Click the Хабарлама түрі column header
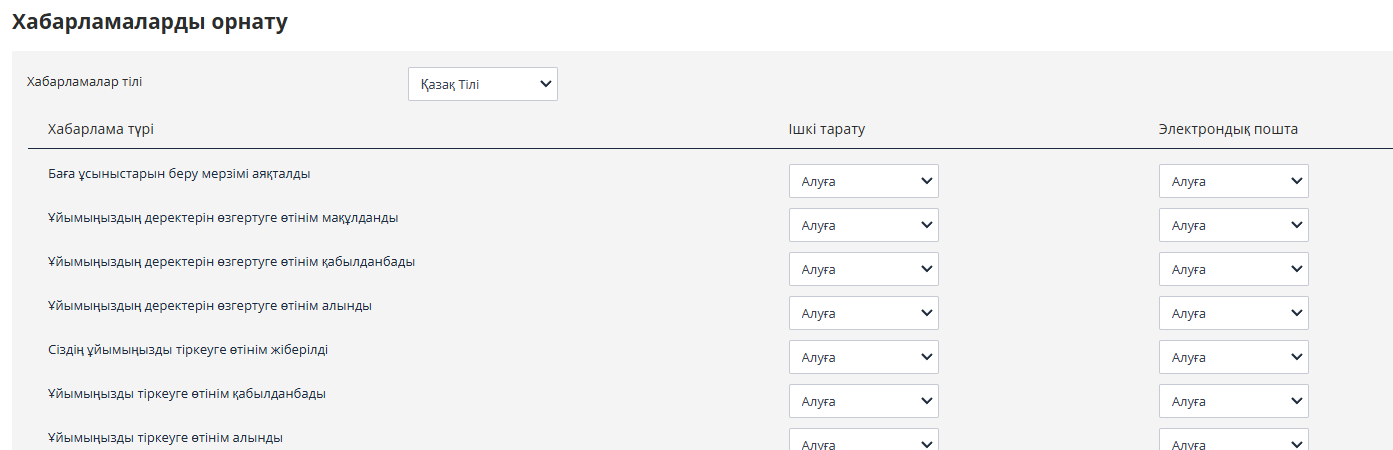1393x450 pixels. [100, 129]
